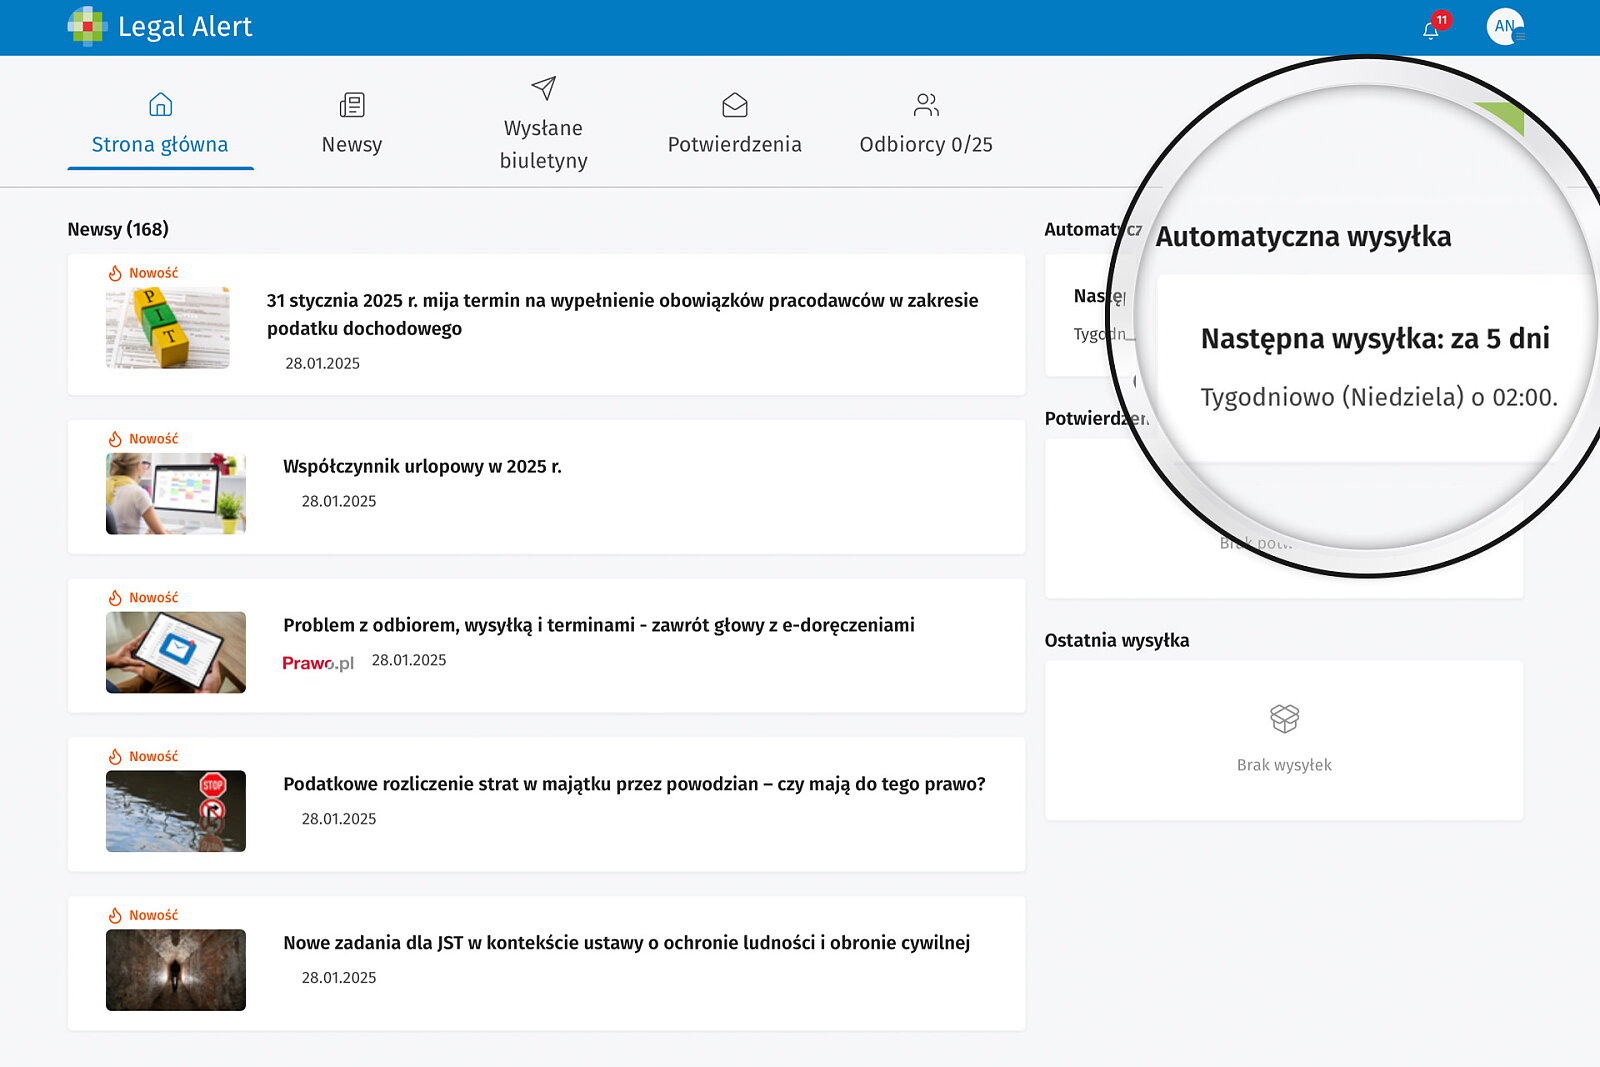Click the empty box icon in Ostatnia wysyłka
Screen dimensions: 1600x1067
[x=1284, y=718]
